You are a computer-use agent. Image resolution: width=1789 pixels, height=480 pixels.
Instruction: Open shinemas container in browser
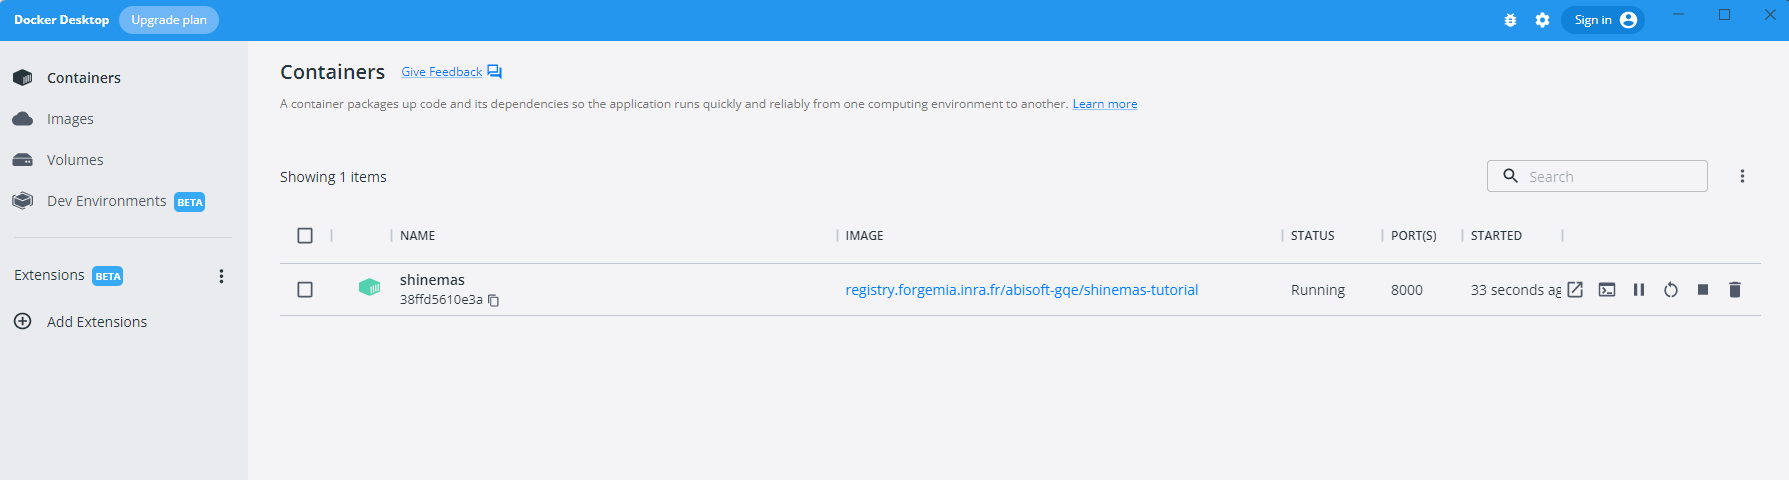point(1575,290)
